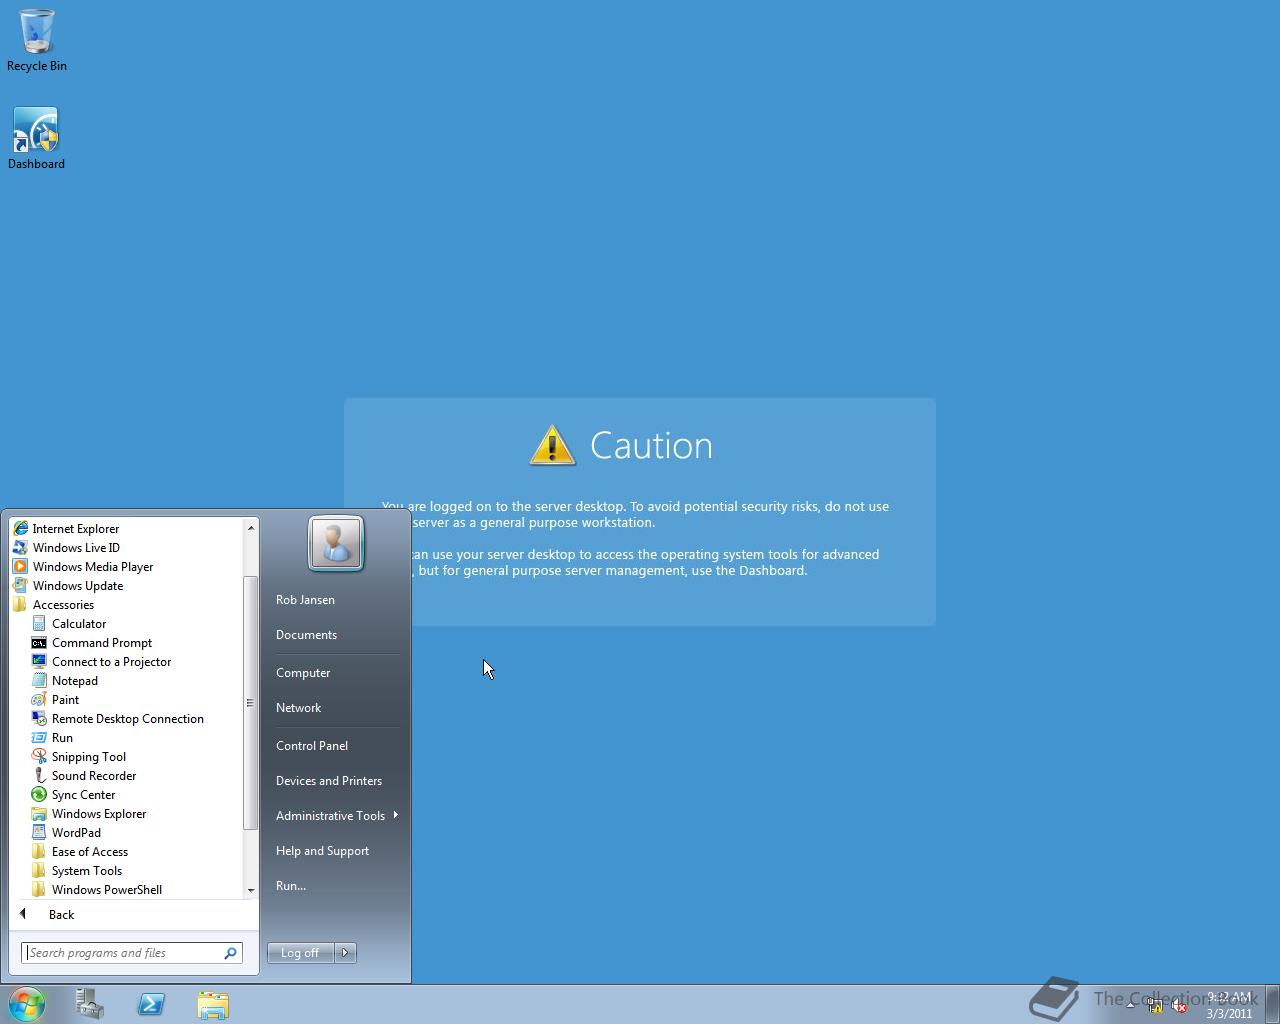Expand the Windows PowerShell folder
Image resolution: width=1280 pixels, height=1024 pixels.
tap(97, 889)
